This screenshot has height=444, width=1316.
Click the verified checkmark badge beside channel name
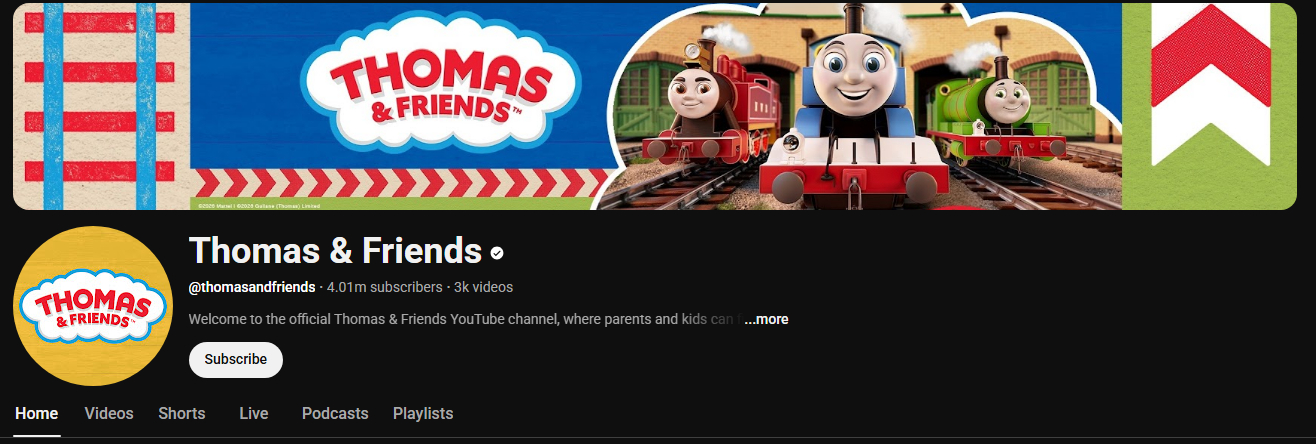[x=497, y=252]
